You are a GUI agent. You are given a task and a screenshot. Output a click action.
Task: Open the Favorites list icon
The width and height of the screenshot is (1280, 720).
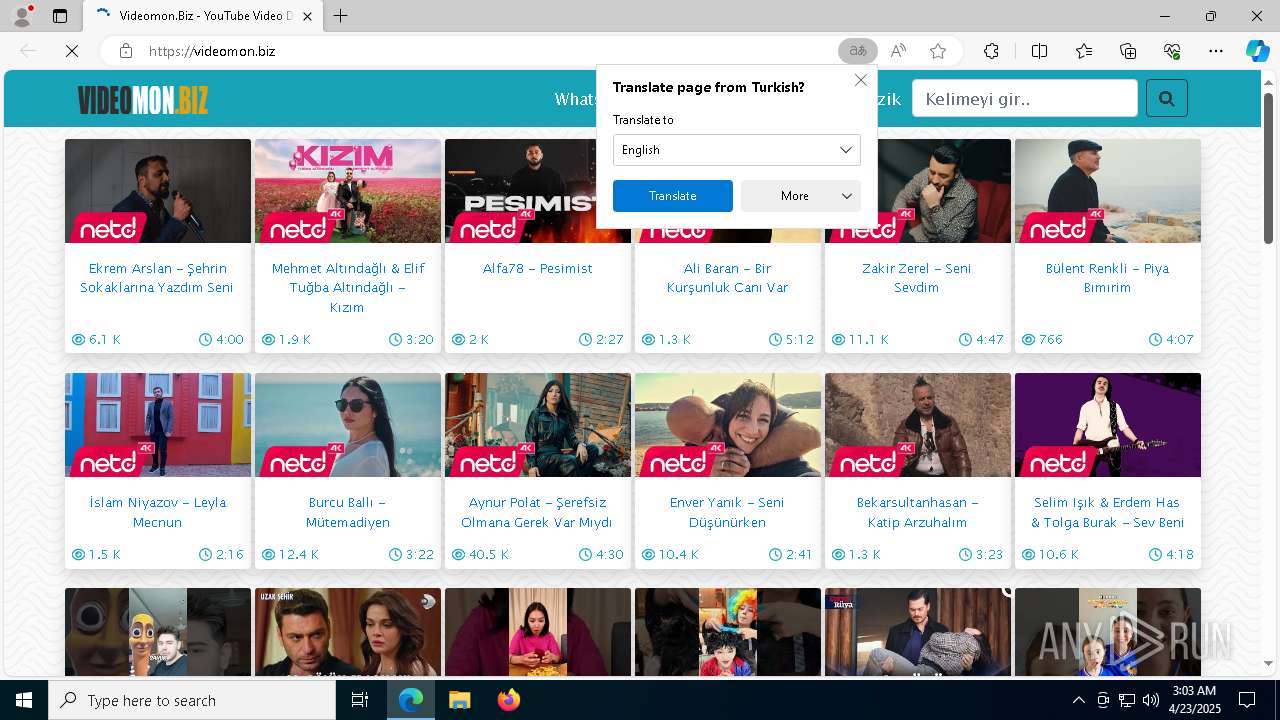tap(1084, 51)
